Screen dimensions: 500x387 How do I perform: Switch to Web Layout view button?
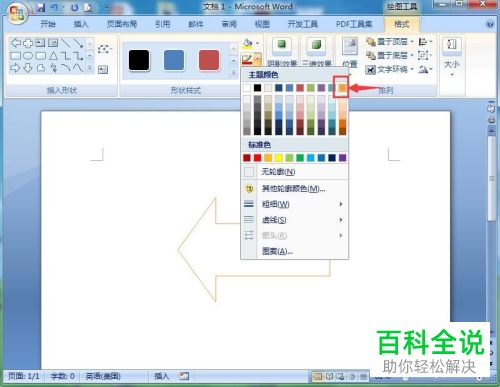340,377
